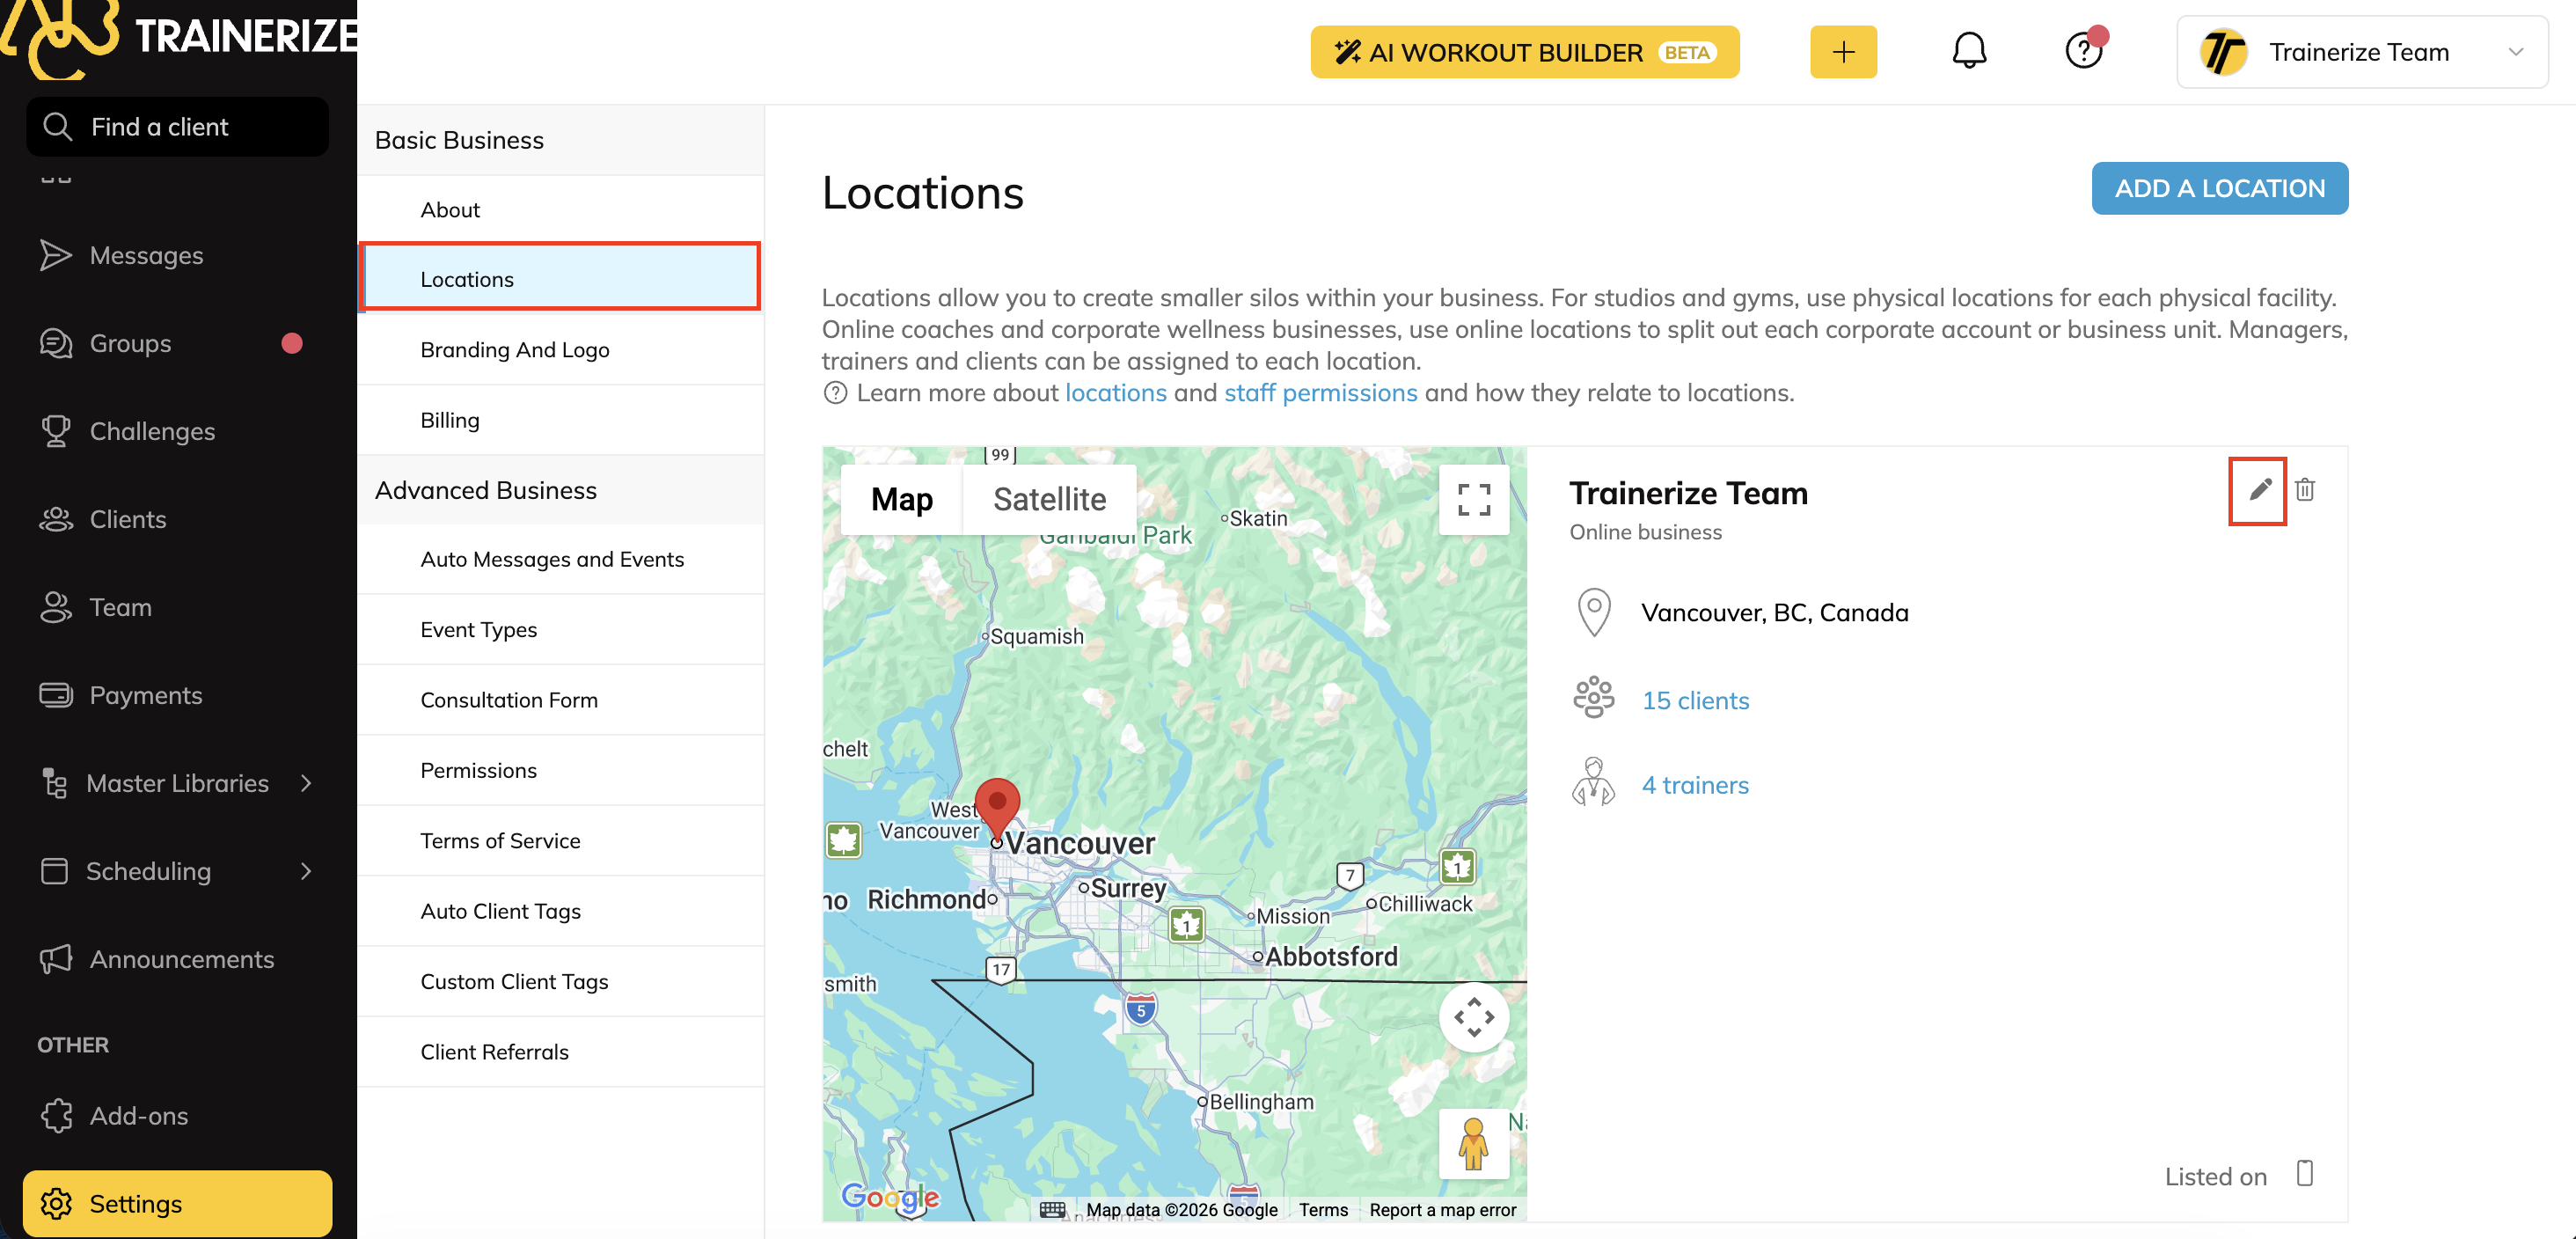2576x1239 pixels.
Task: Click the search magnifier in Find a client
Action: (x=57, y=127)
